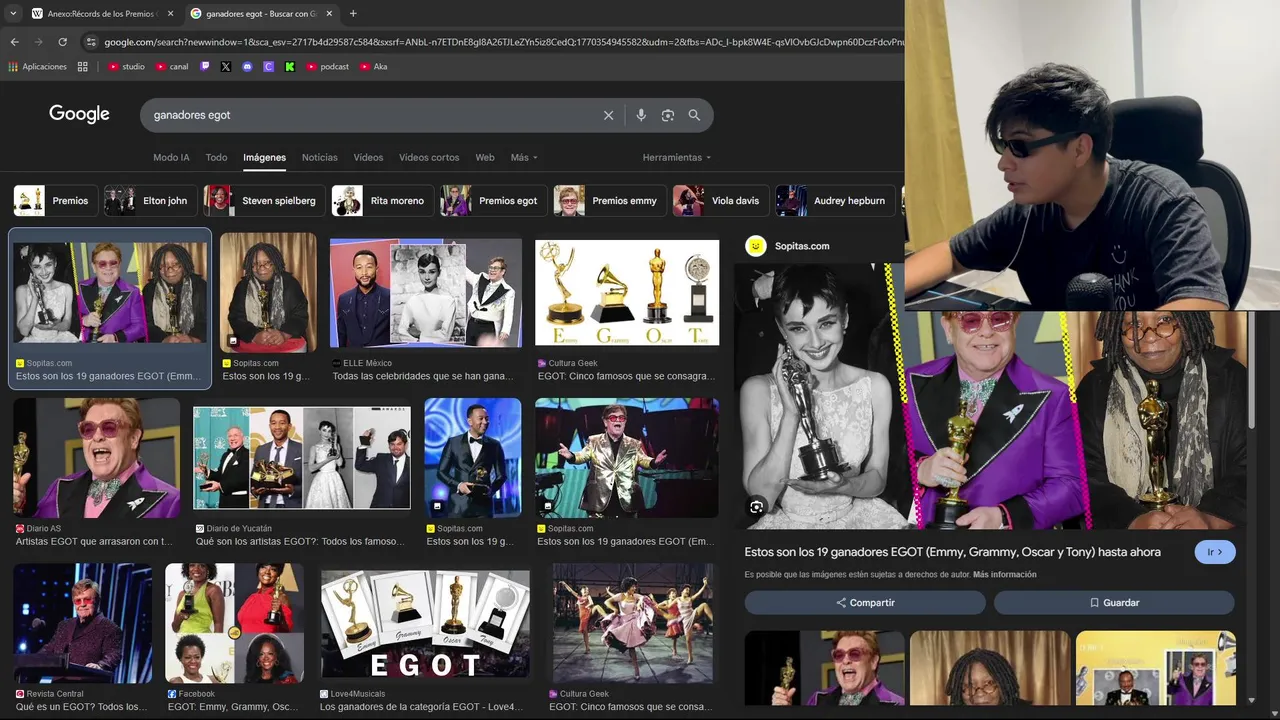Viewport: 1280px width, 720px height.
Task: Go back to the previous page
Action: click(15, 42)
